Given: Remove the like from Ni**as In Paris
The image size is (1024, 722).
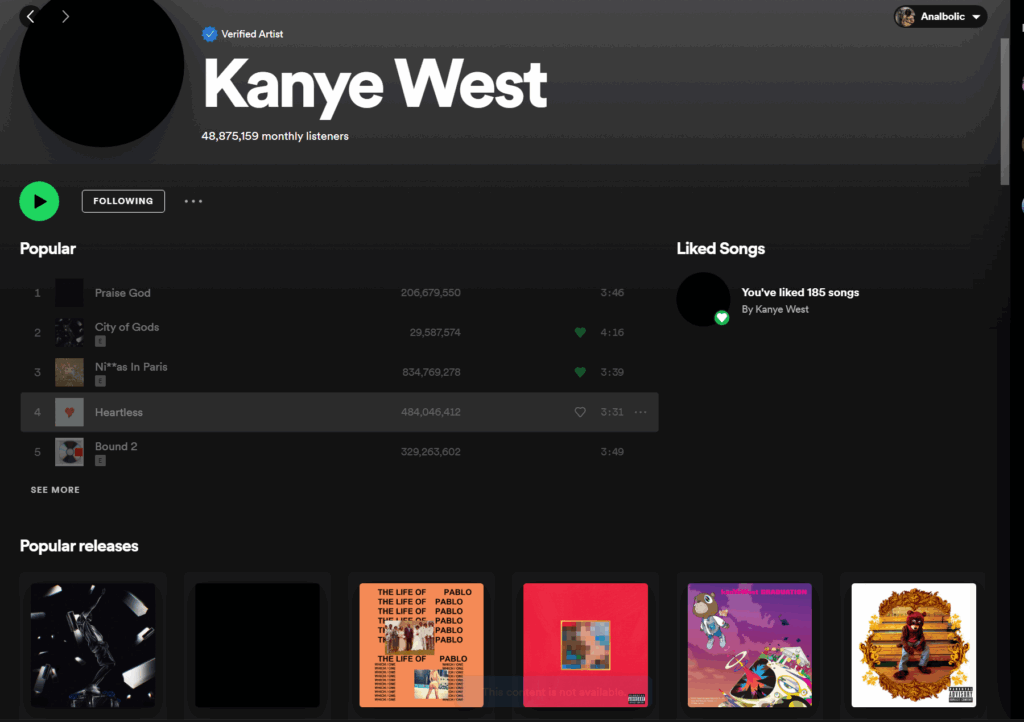Looking at the screenshot, I should point(580,372).
